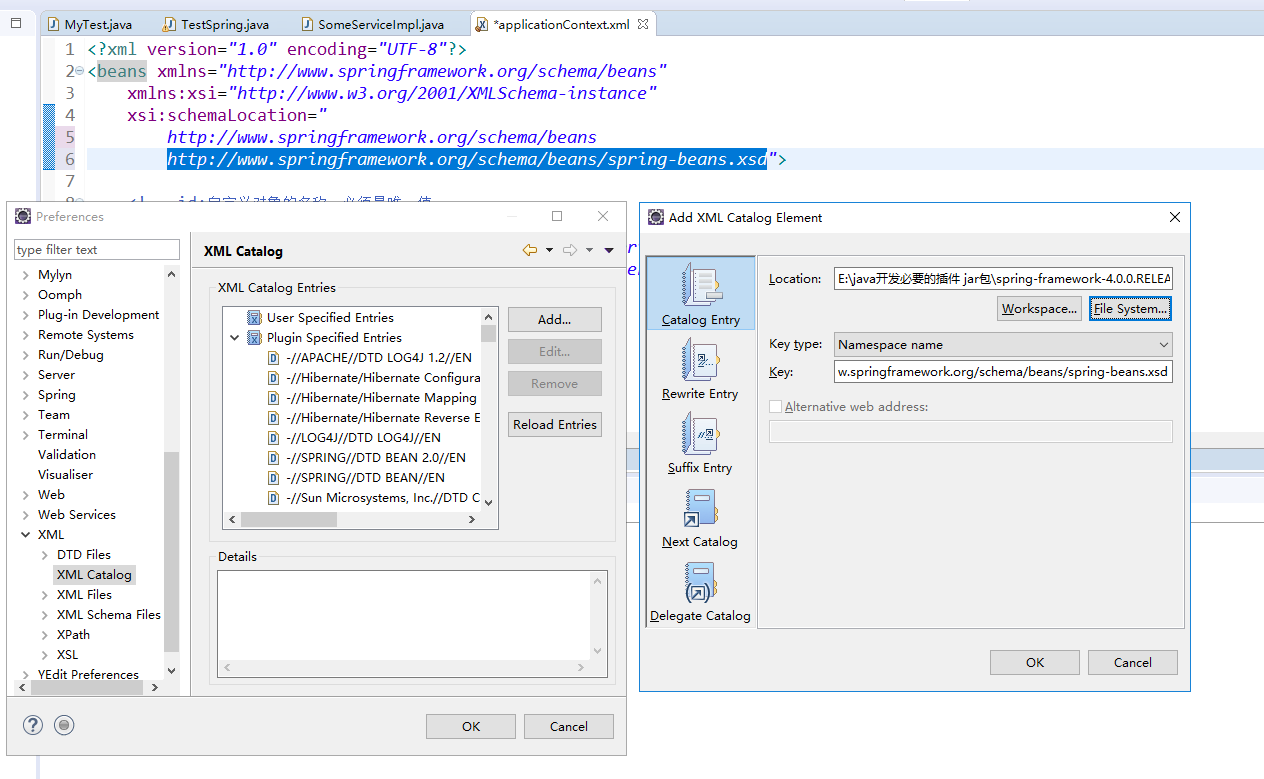The image size is (1264, 779).
Task: Click the Preferences help question mark icon
Action: click(33, 725)
